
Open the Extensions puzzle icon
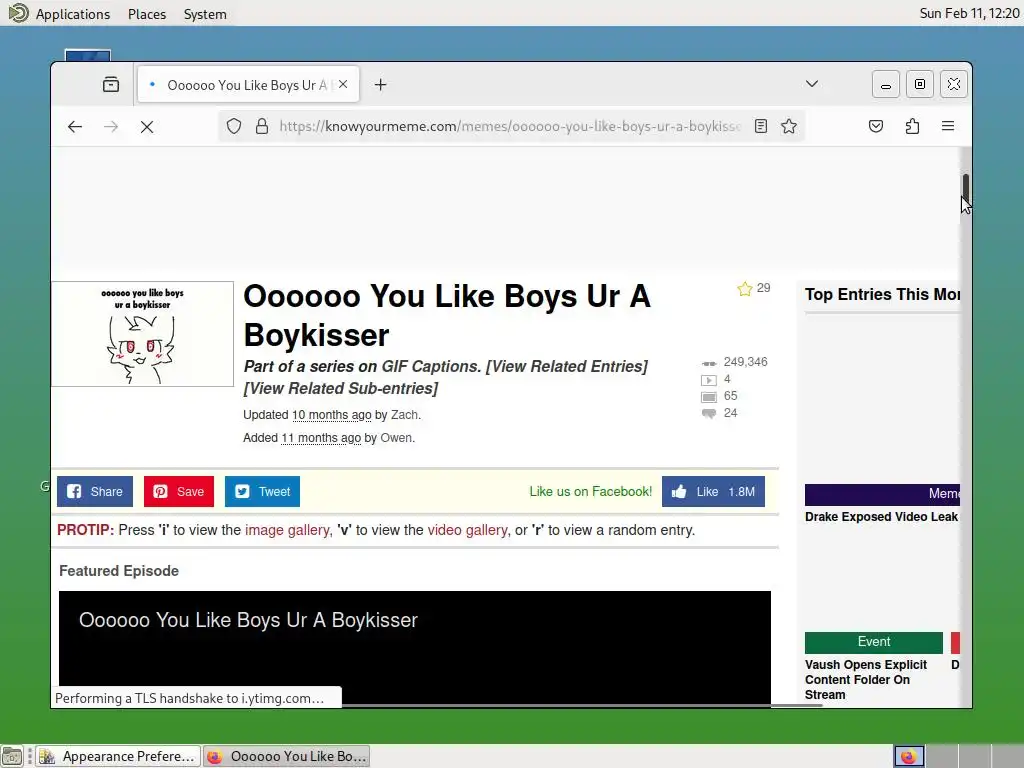912,126
